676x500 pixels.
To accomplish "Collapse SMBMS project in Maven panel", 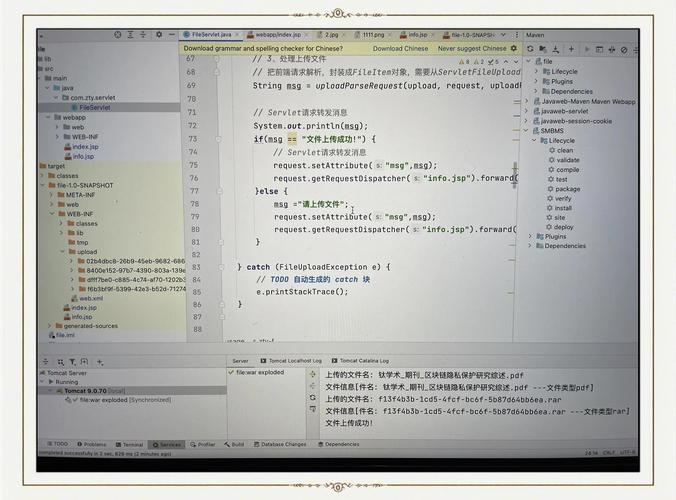I will pos(526,131).
